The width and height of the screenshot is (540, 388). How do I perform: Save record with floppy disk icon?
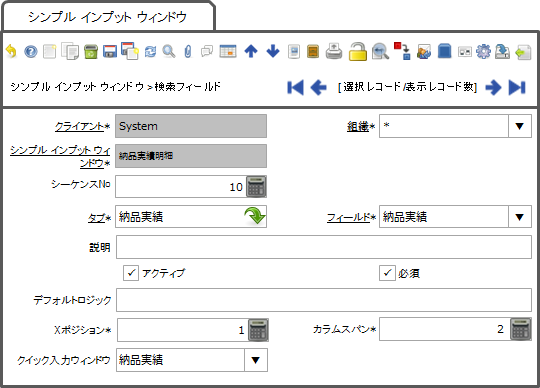[x=110, y=51]
